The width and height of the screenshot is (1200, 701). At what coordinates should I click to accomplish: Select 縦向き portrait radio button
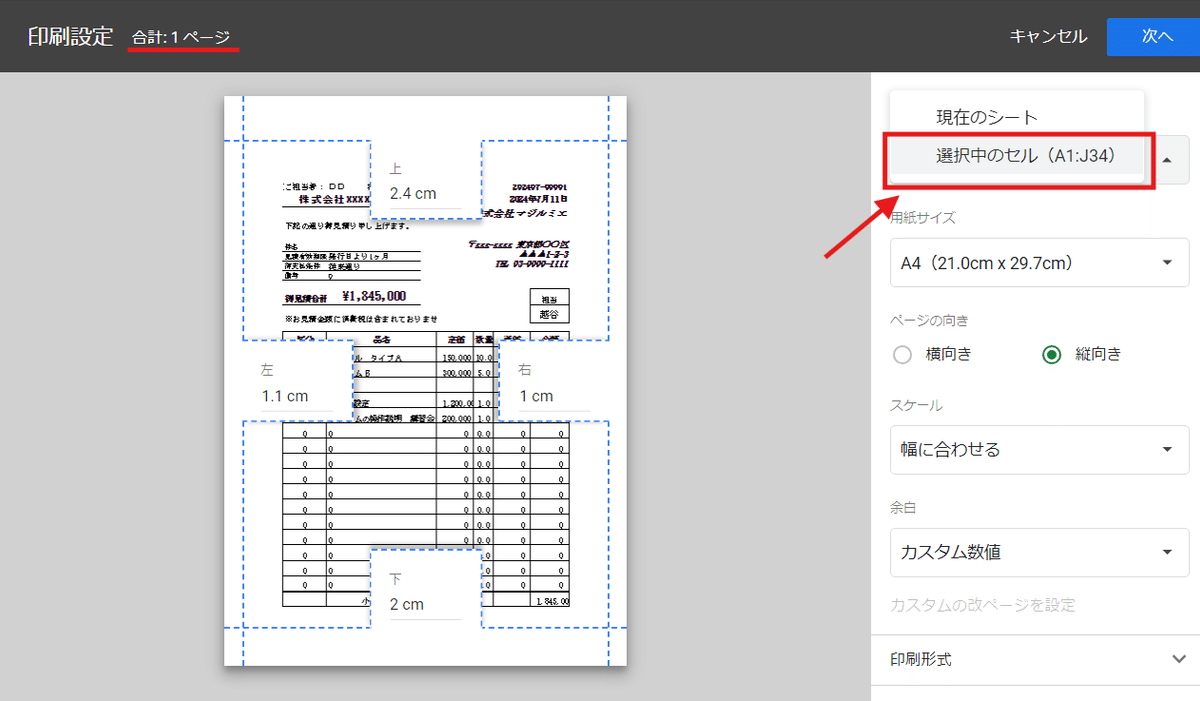pos(1051,354)
